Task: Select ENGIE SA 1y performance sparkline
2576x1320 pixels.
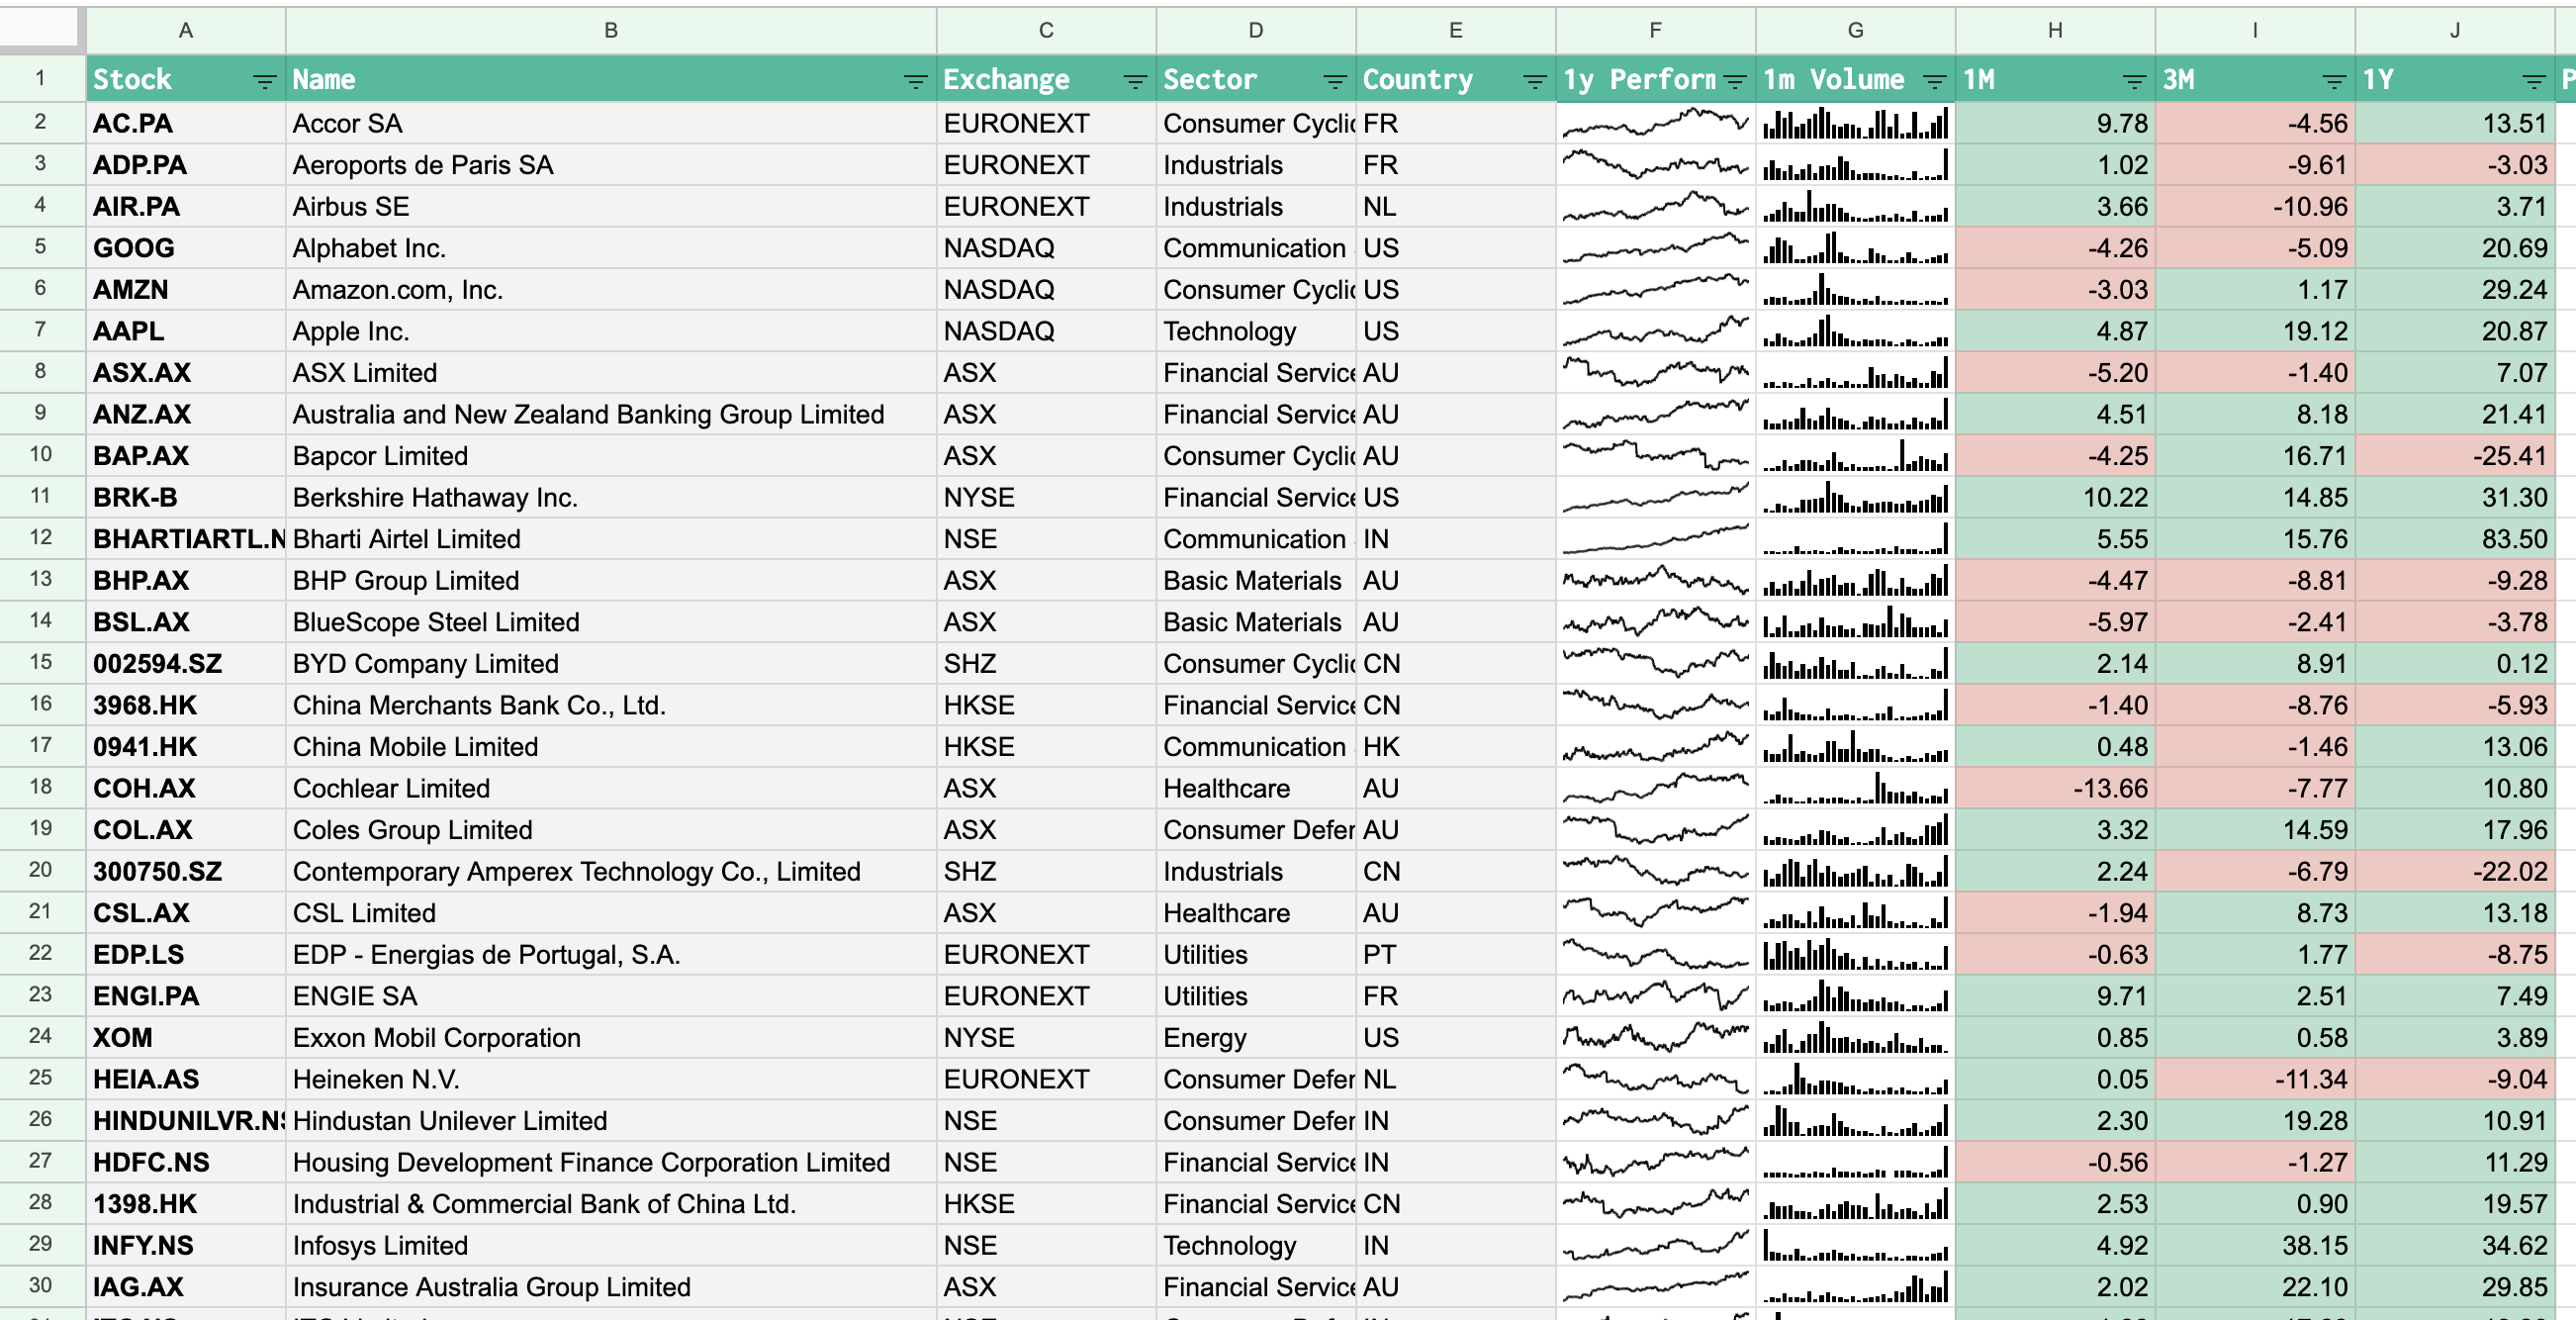Action: coord(1655,995)
